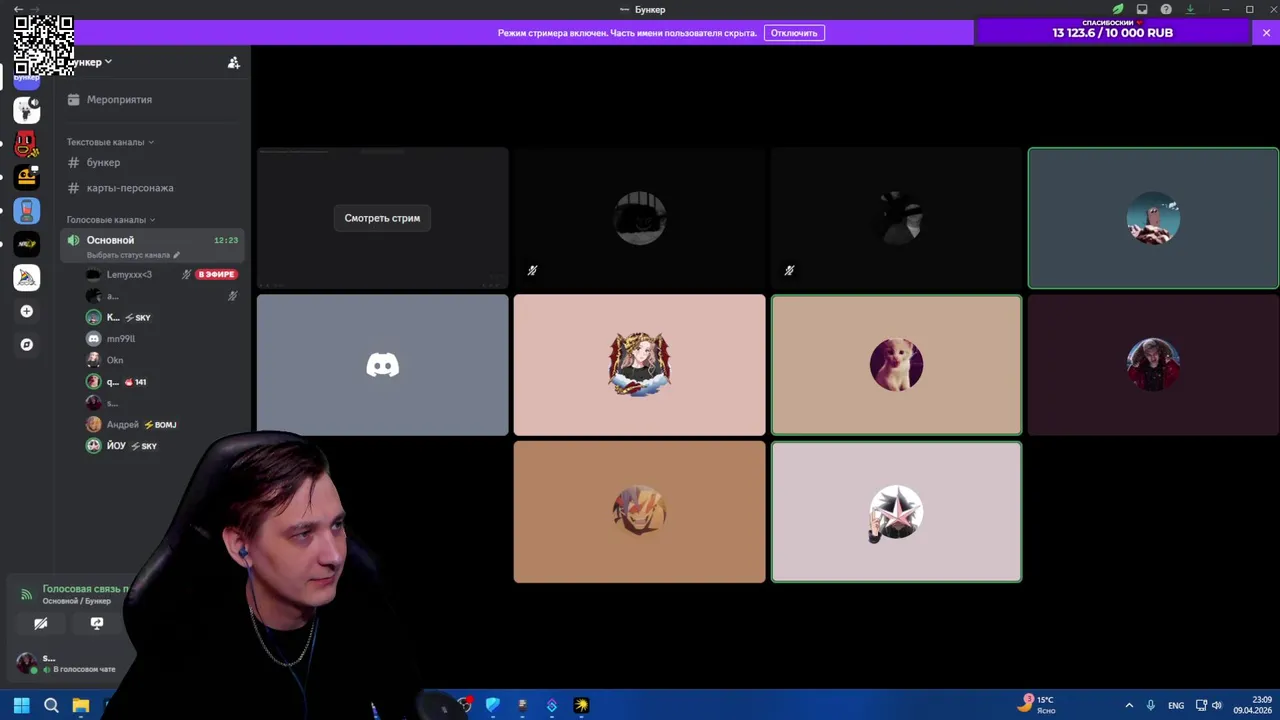
Task: Switch to the white sailboat server icon
Action: tap(27, 277)
